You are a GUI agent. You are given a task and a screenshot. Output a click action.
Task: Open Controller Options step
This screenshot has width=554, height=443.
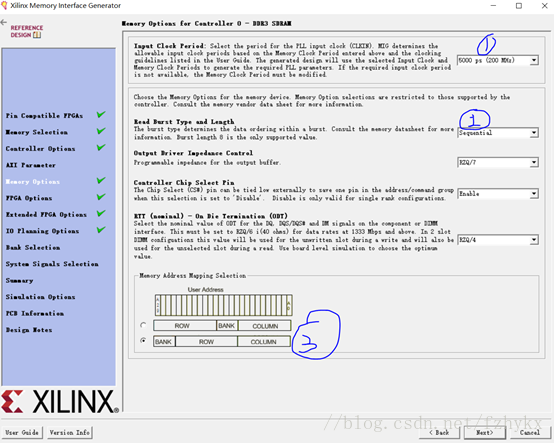(x=40, y=149)
